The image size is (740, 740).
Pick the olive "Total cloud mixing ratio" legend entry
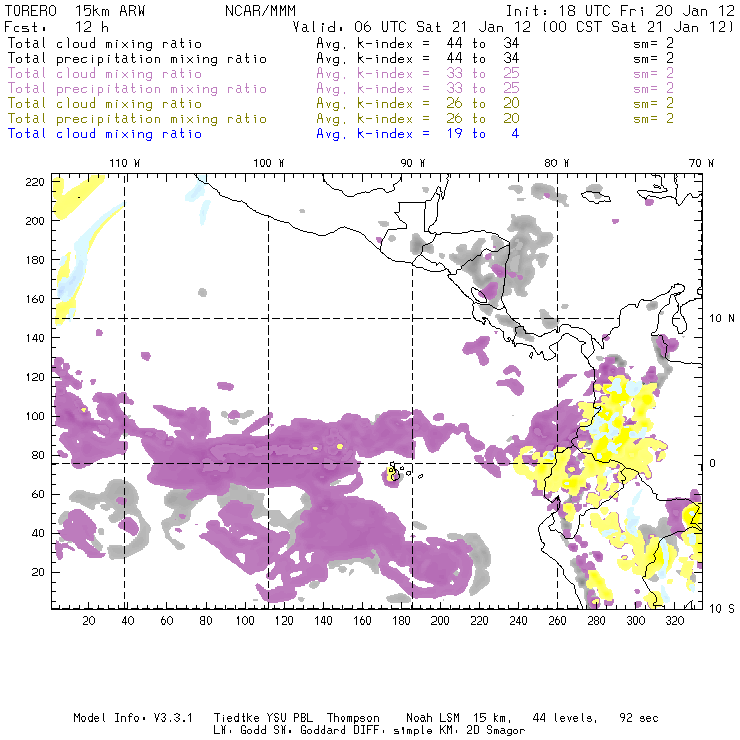105,104
